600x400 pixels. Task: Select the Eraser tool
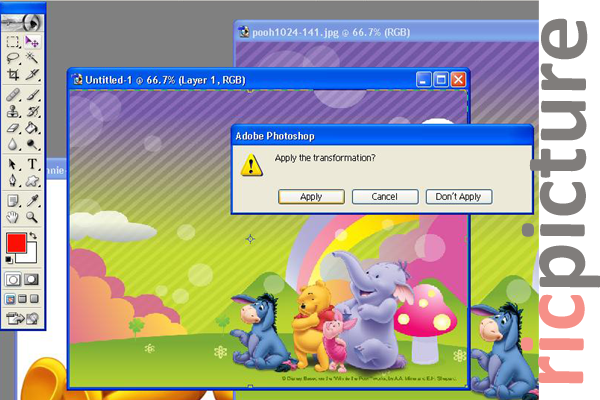point(13,127)
